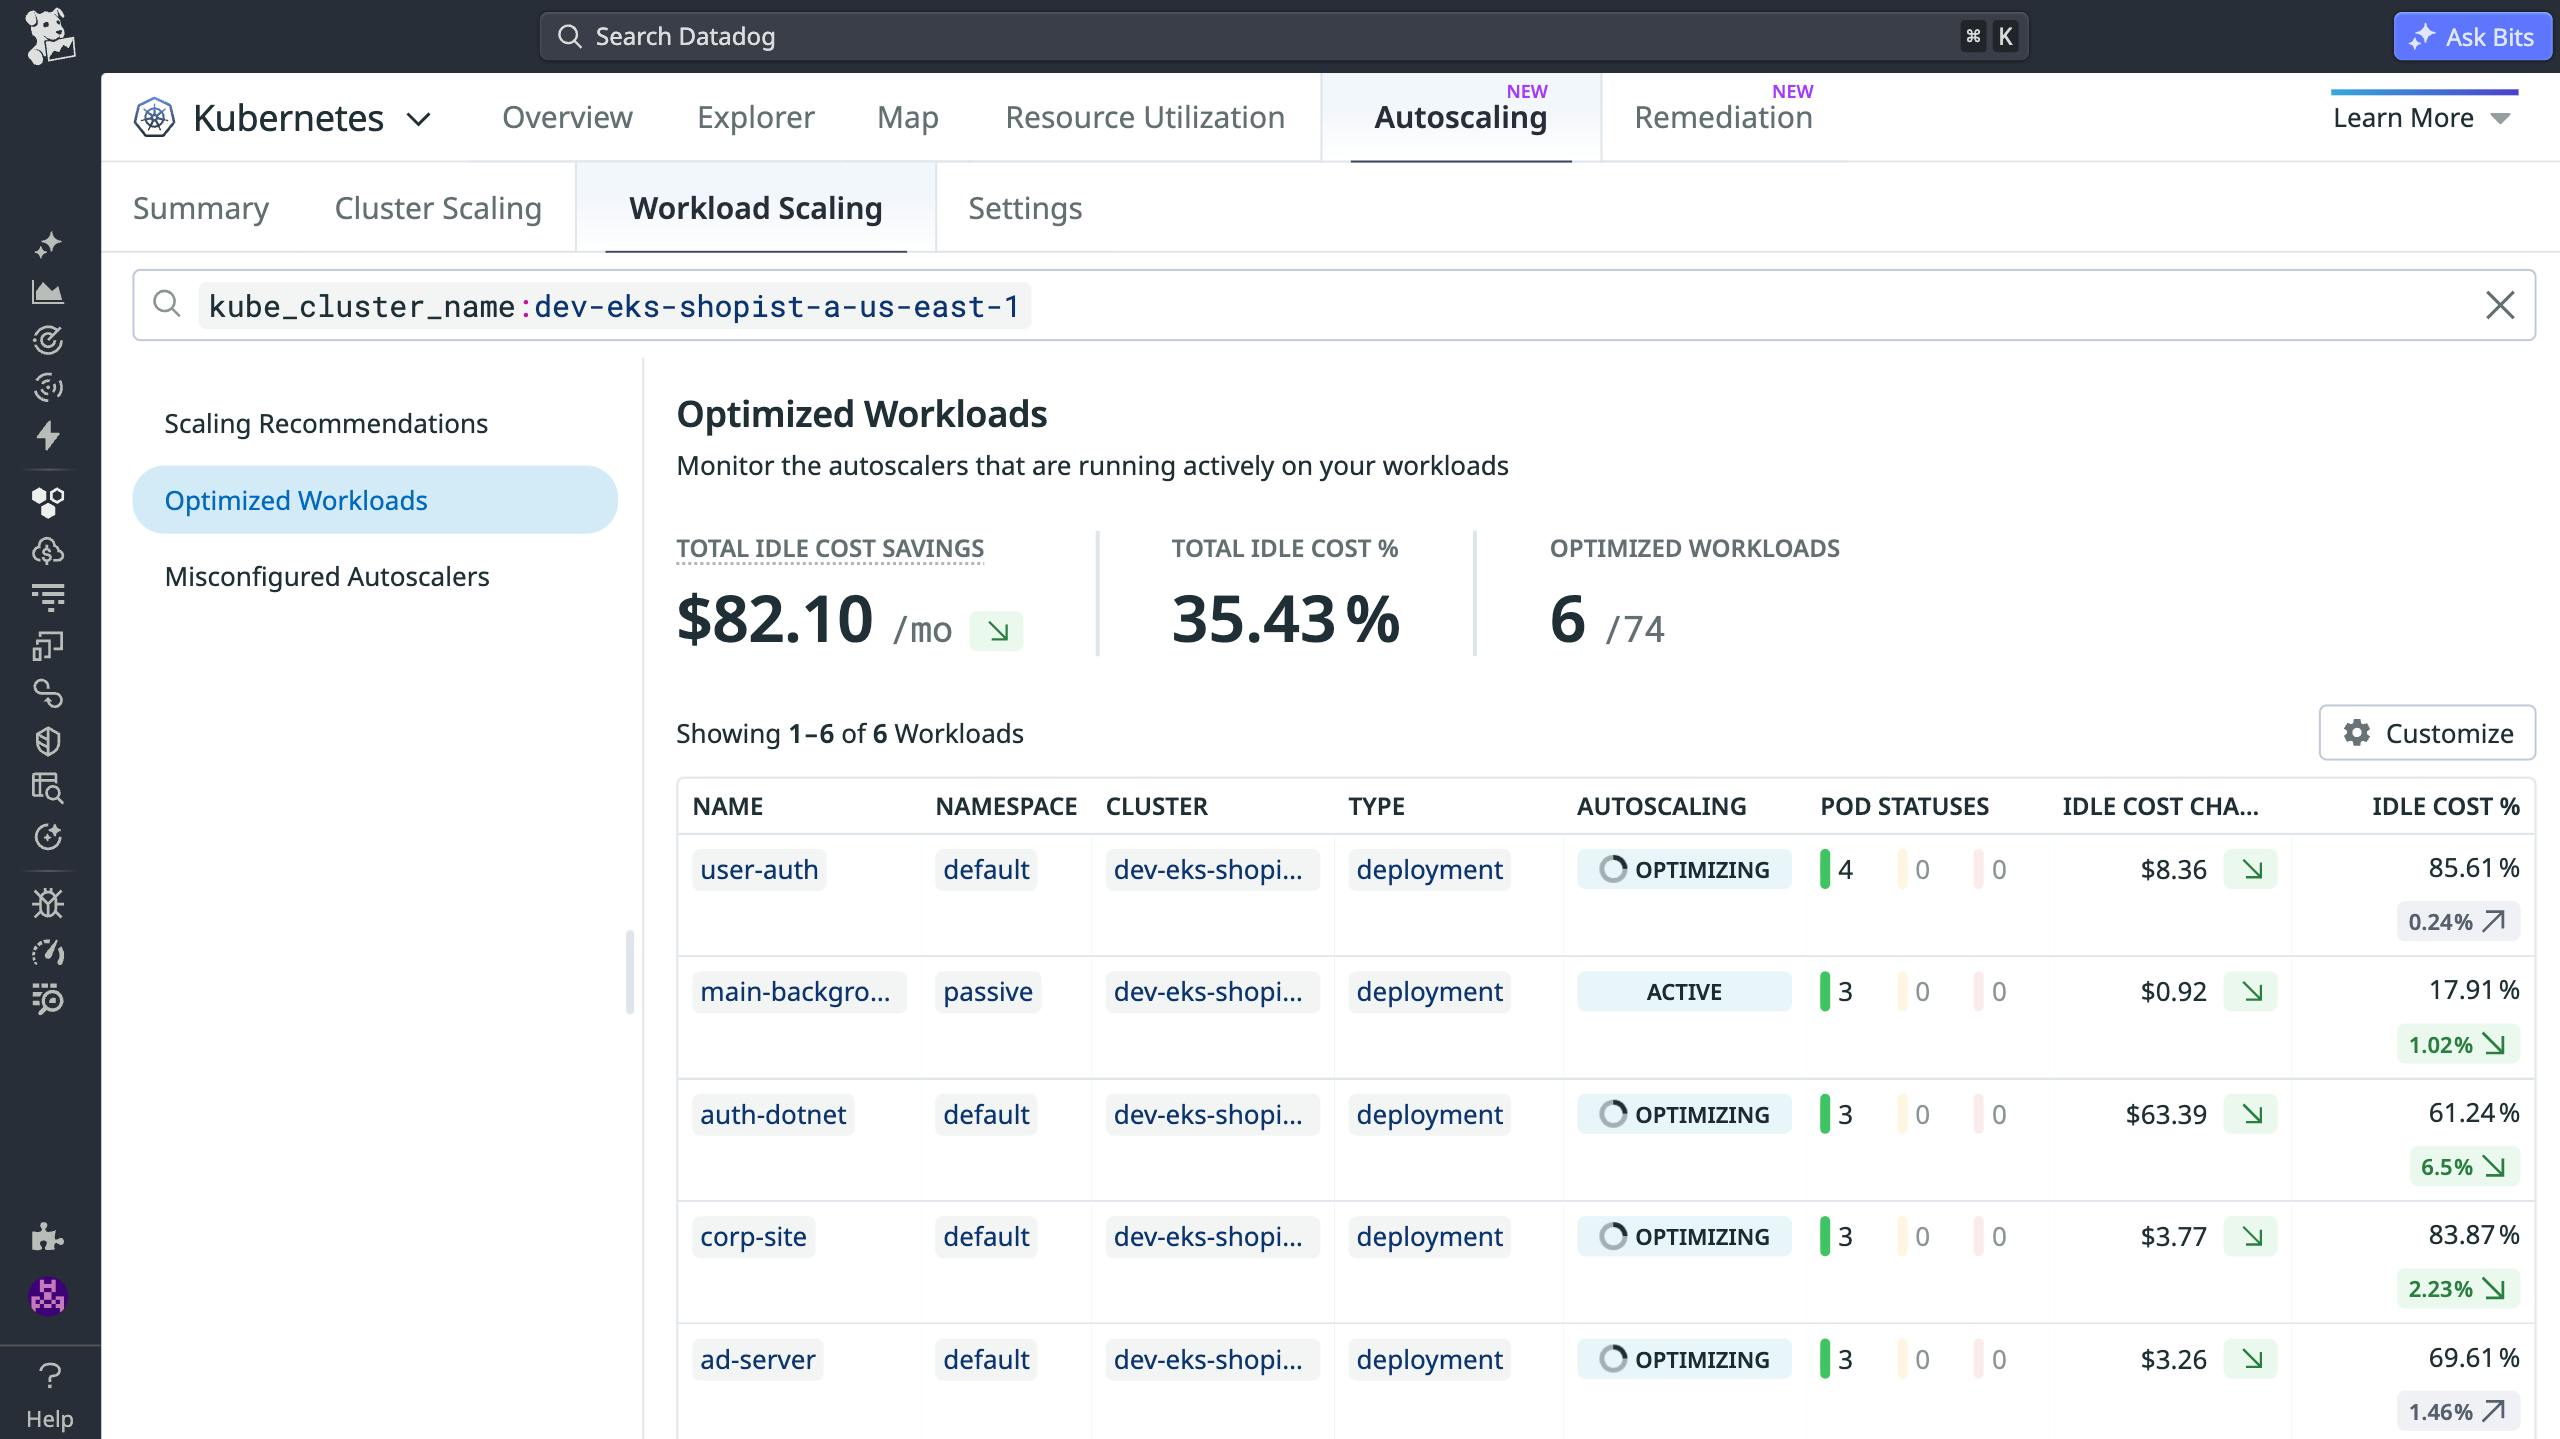The image size is (2560, 1439).
Task: Expand the Learn More dropdown
Action: pos(2421,117)
